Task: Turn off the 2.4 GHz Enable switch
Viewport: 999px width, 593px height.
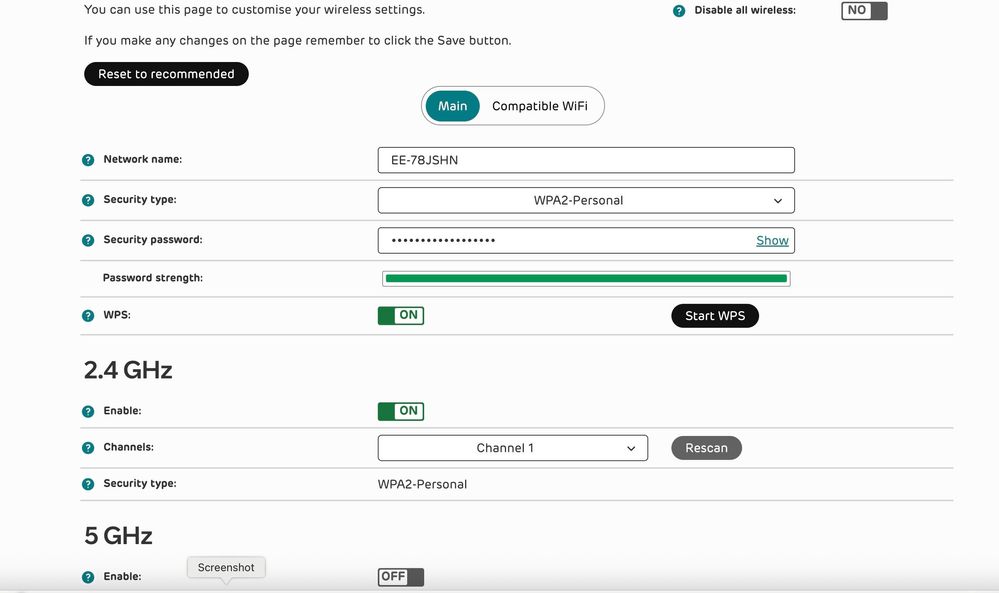Action: pos(400,411)
